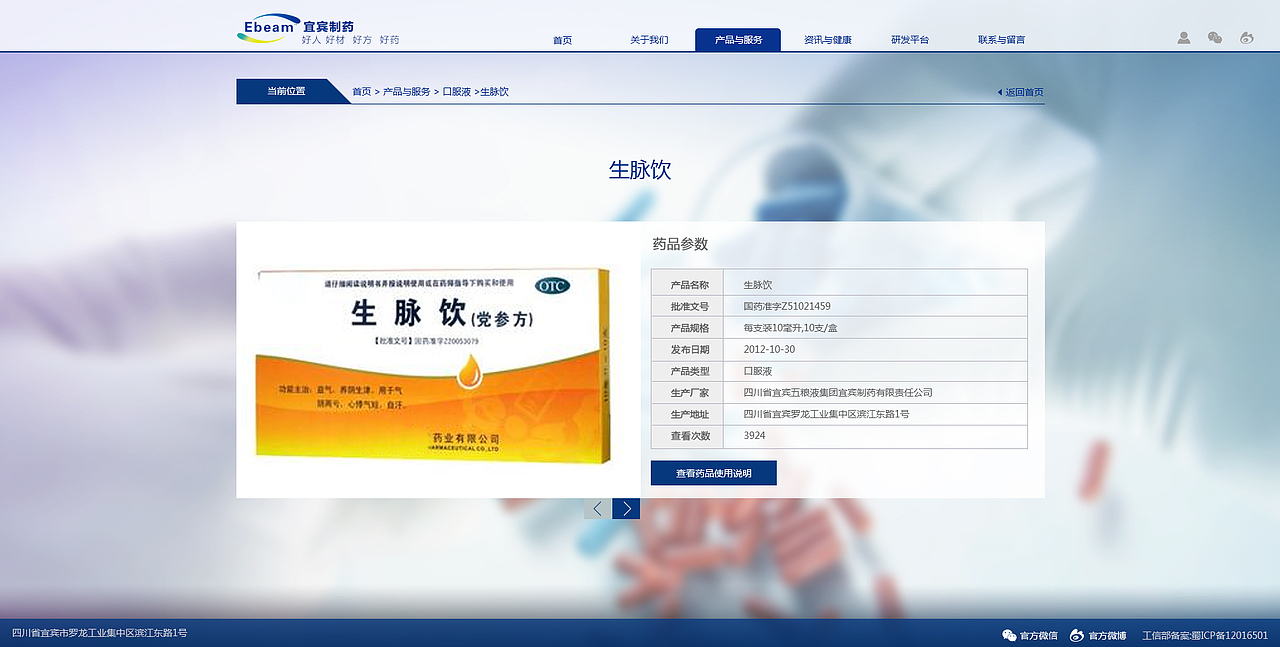
Task: Open the 资讯与健康 menu
Action: pos(828,40)
